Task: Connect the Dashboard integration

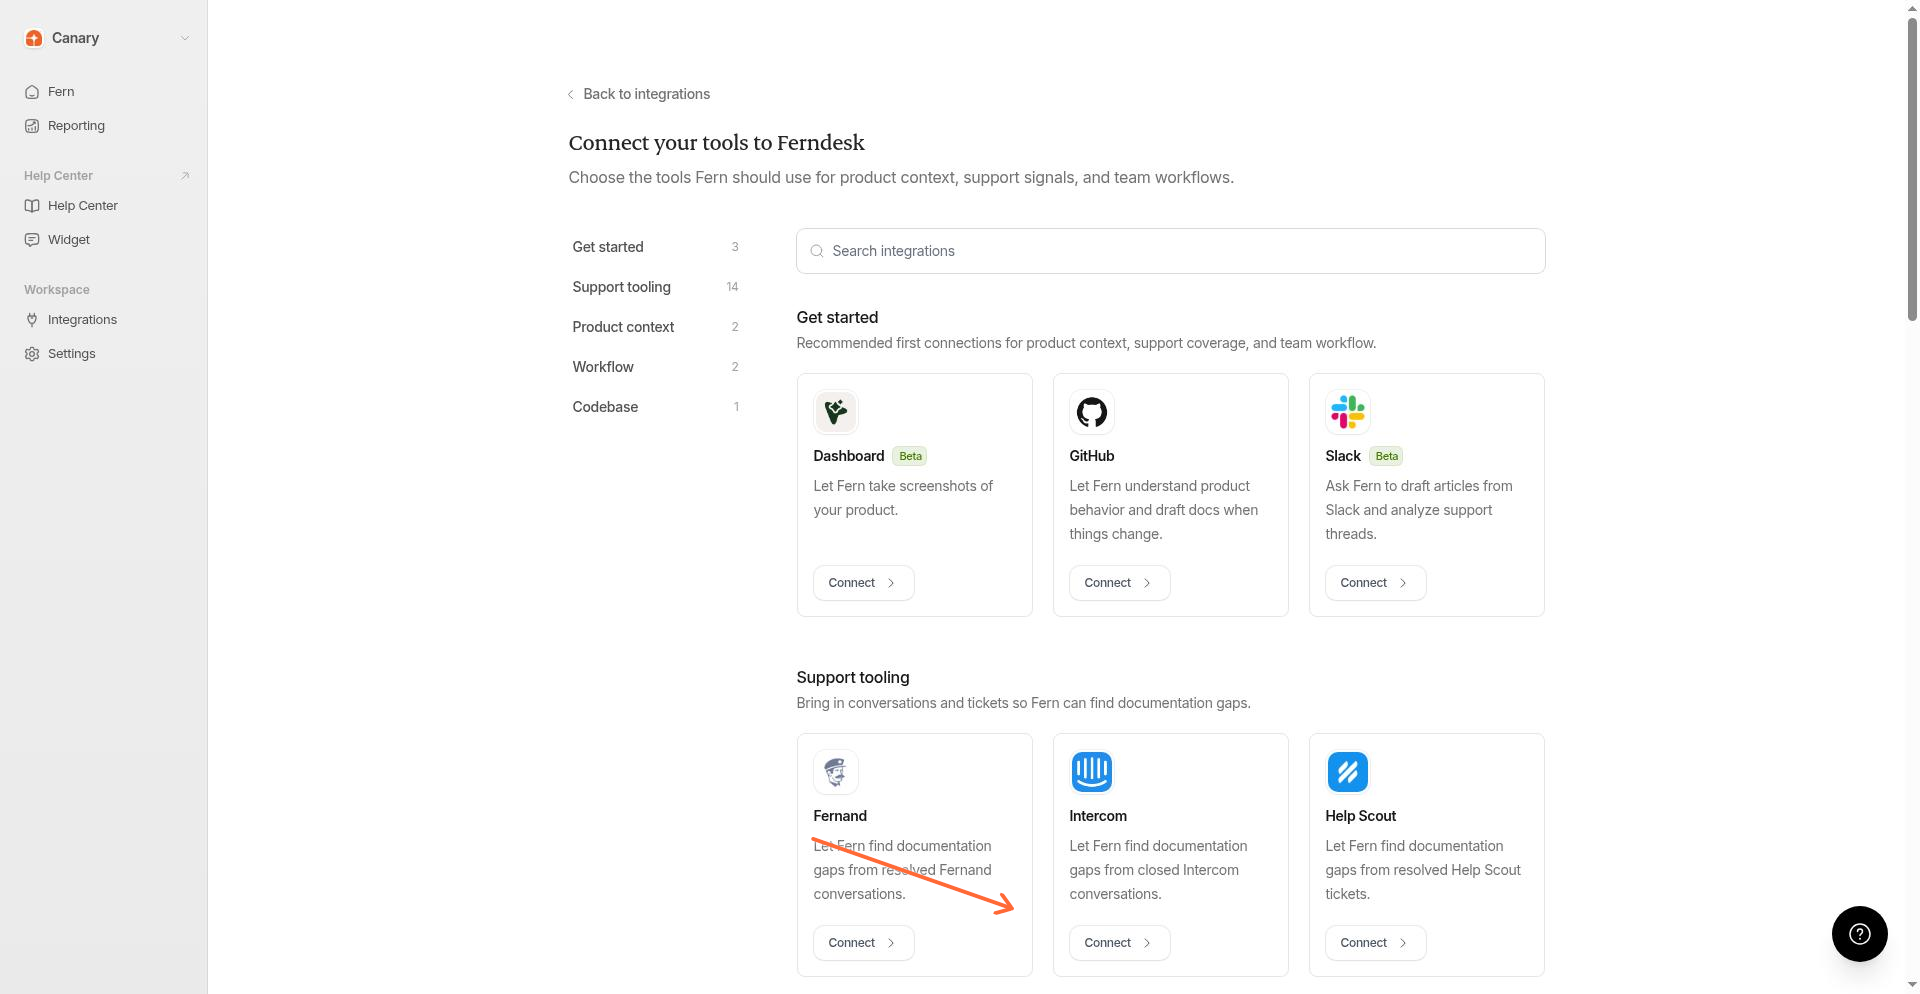Action: click(x=864, y=583)
